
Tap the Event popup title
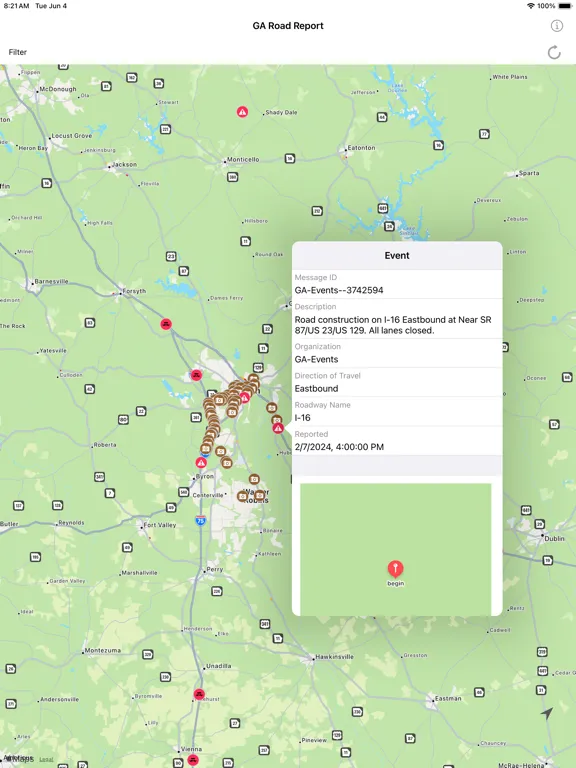(397, 255)
